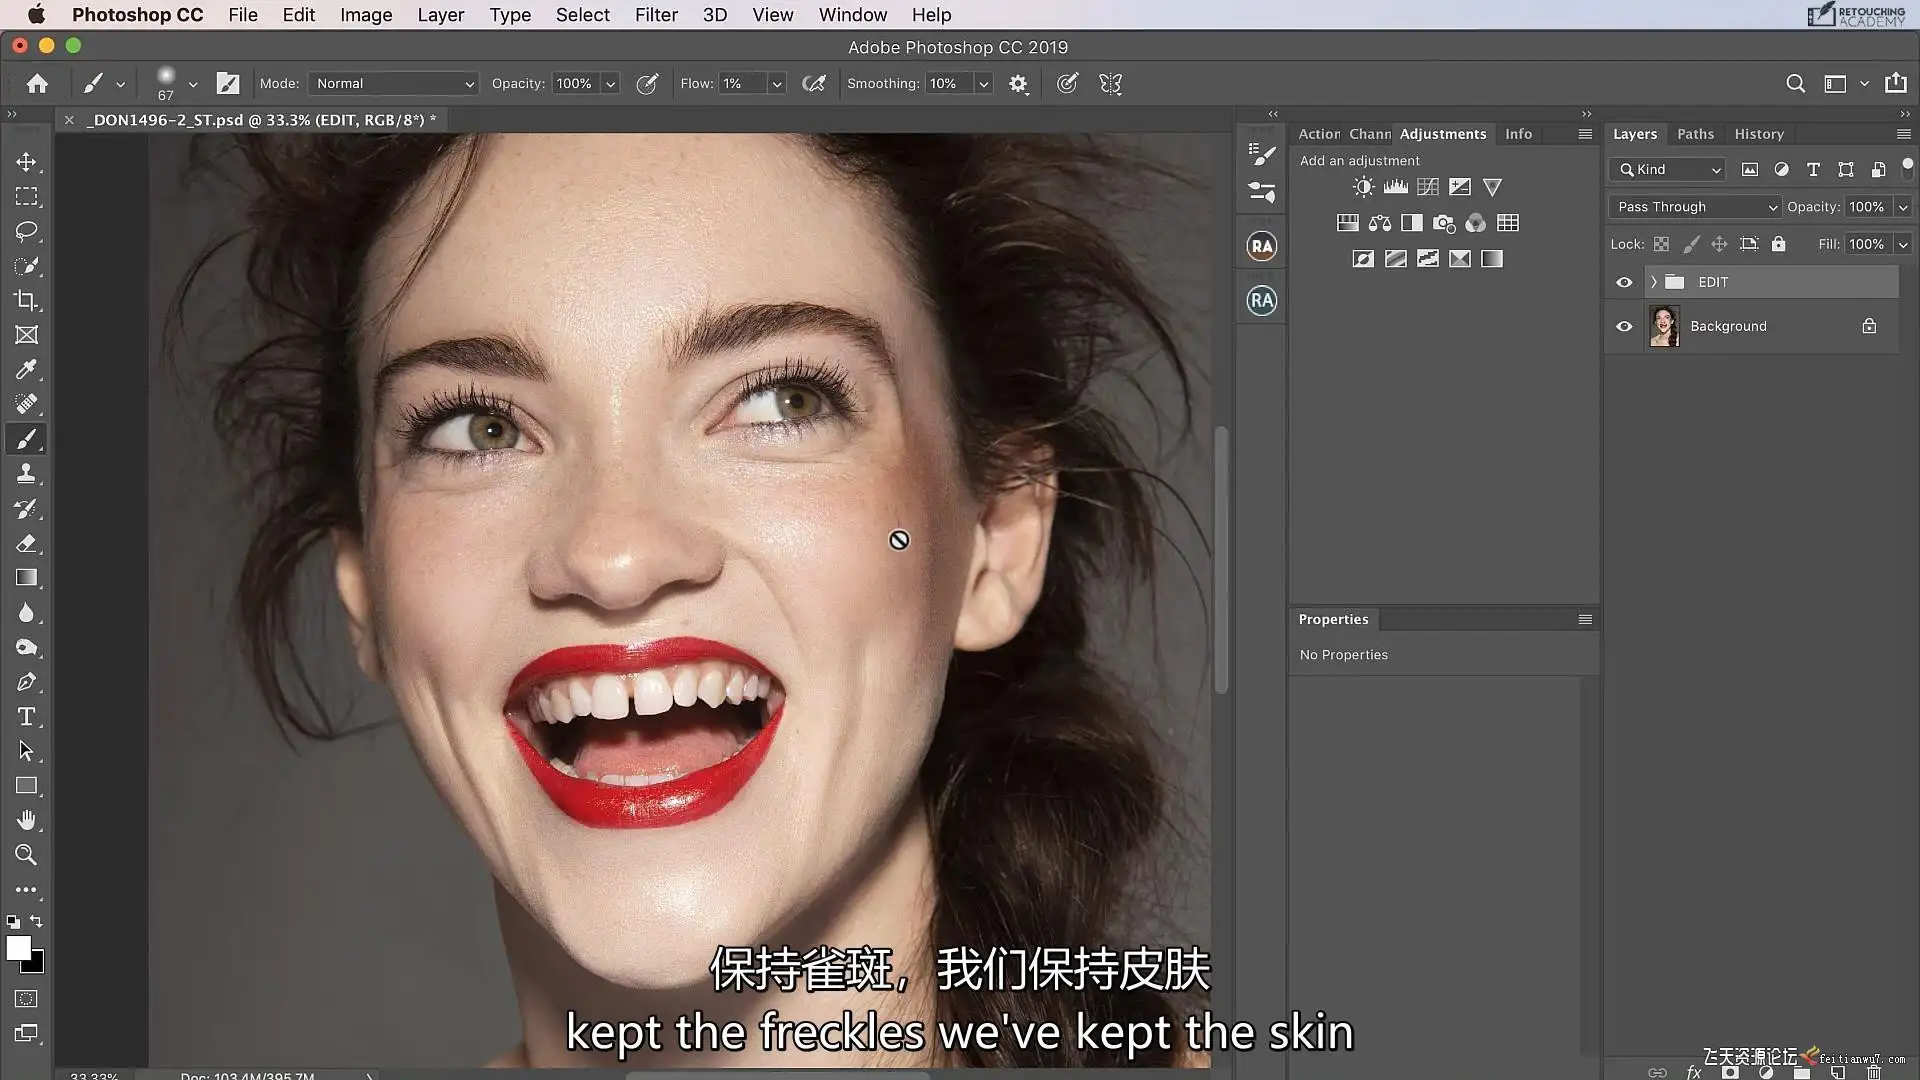Screen dimensions: 1920x1080
Task: Hide the EDIT group layer
Action: coord(1624,282)
